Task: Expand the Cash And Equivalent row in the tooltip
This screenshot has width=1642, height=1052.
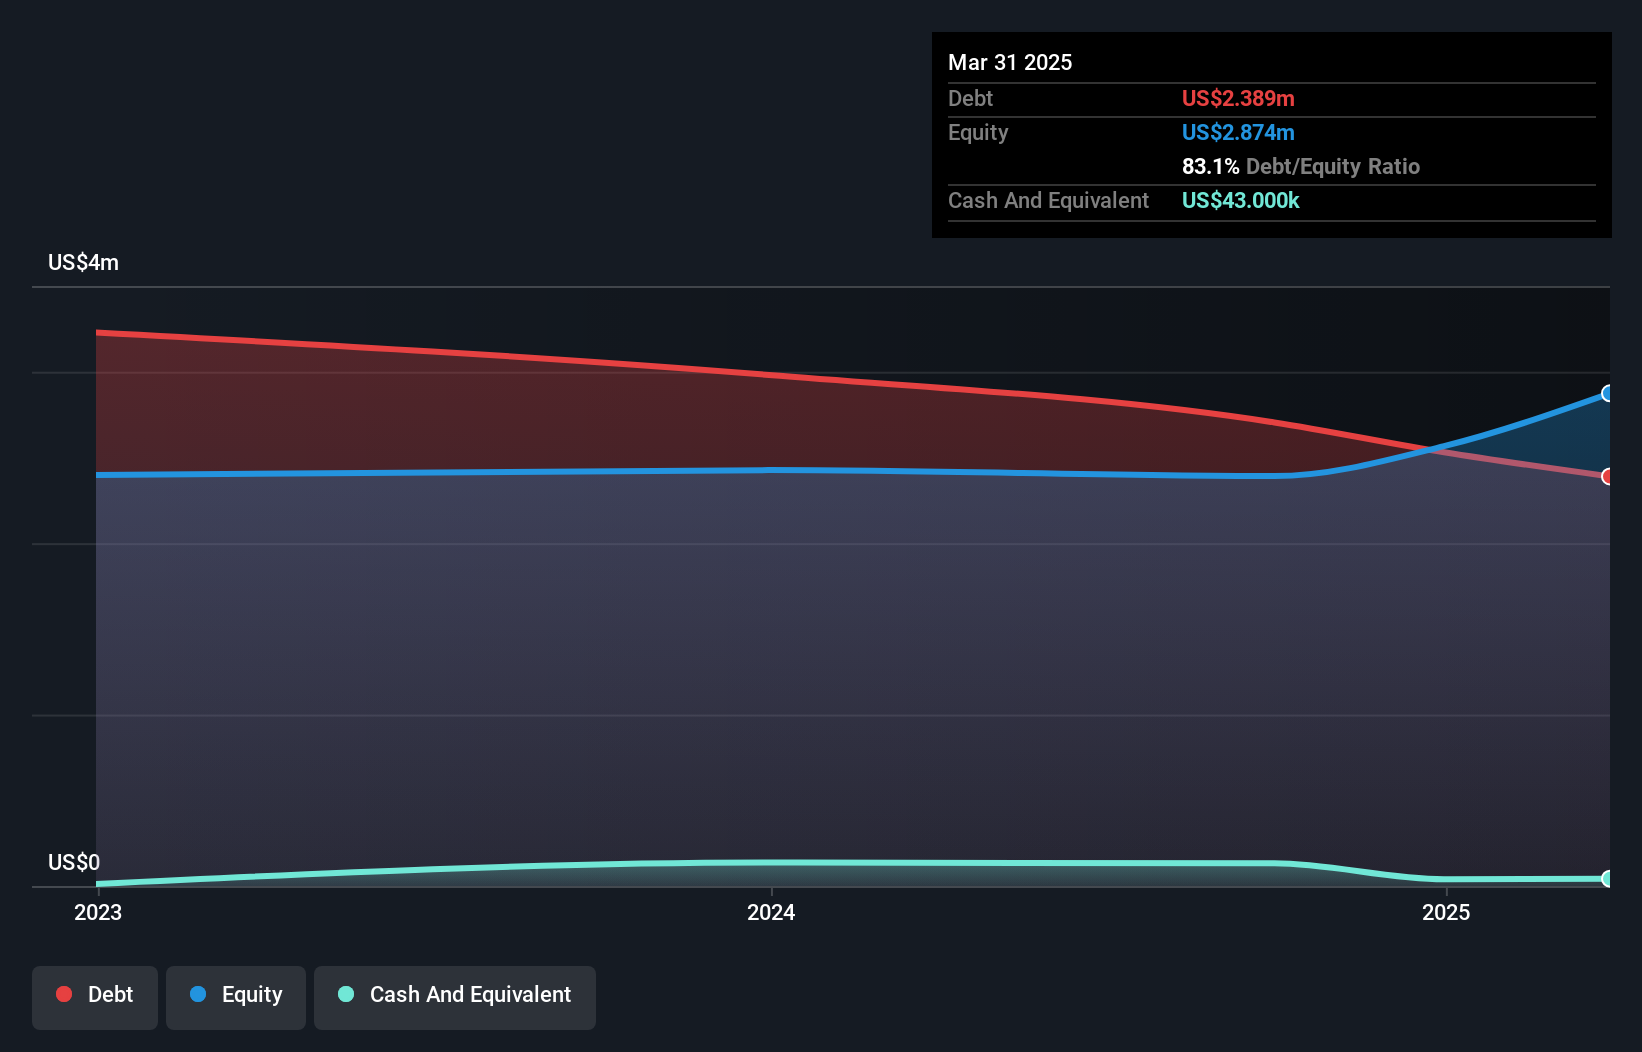Action: coord(1047,200)
